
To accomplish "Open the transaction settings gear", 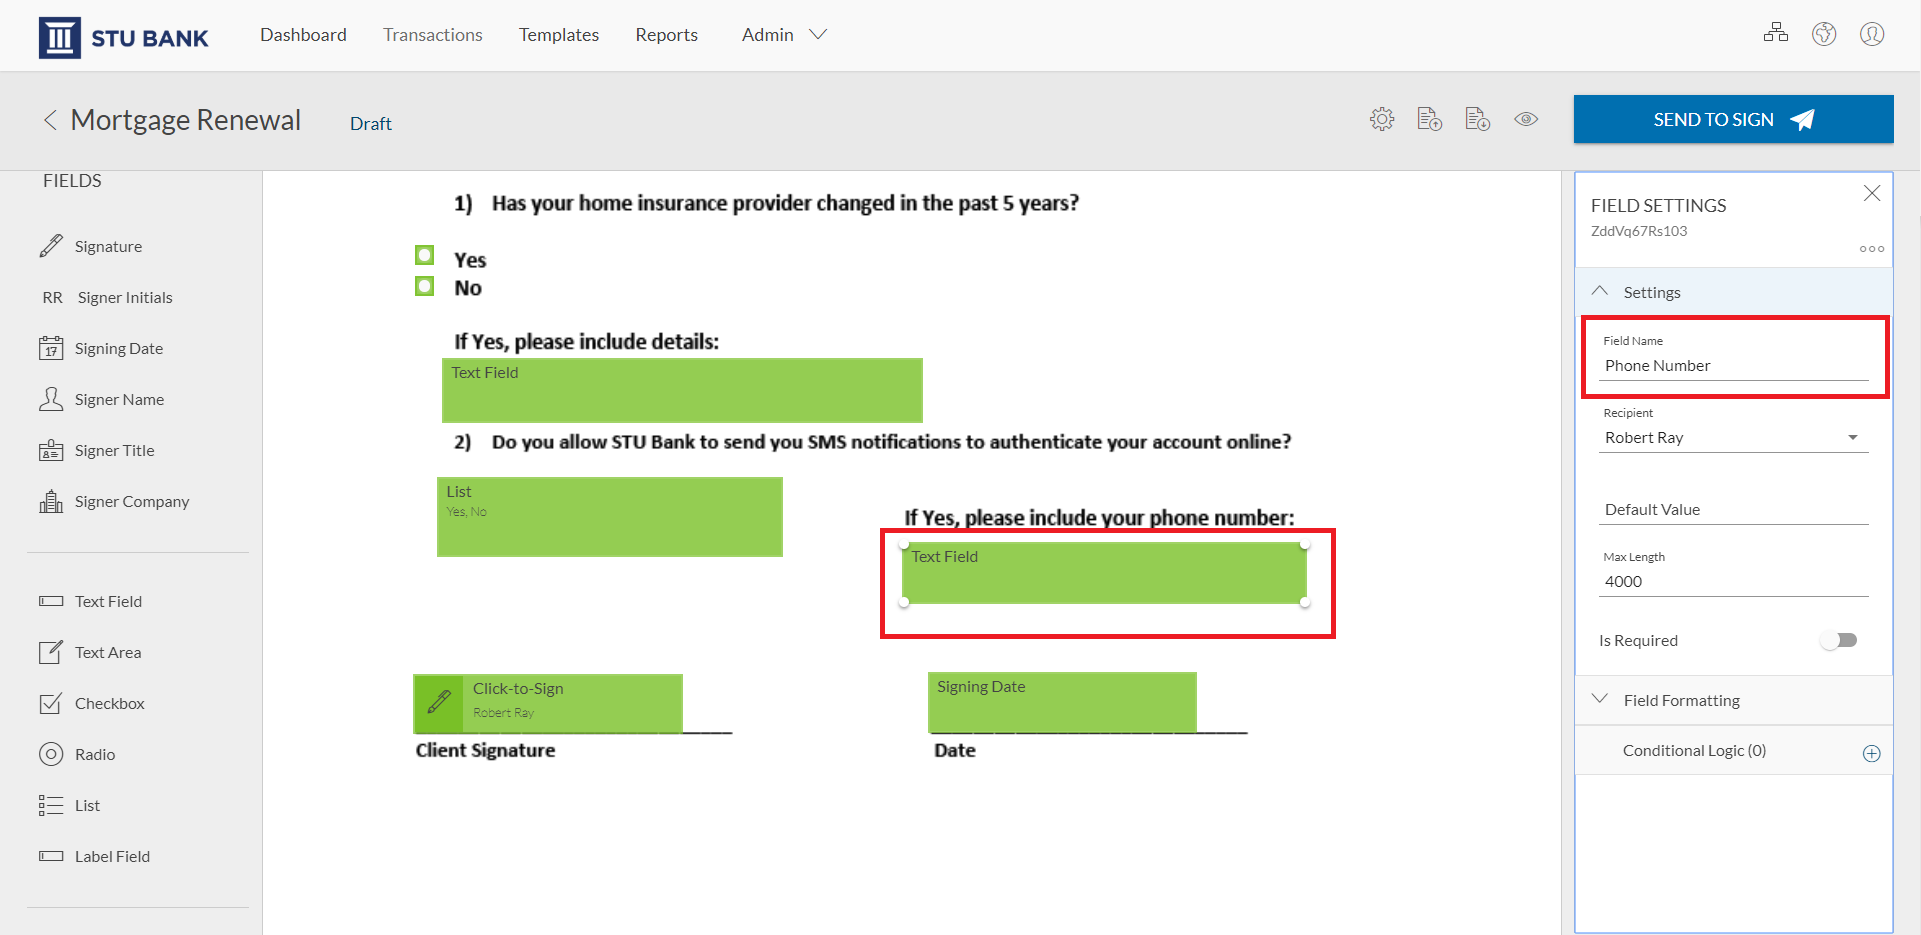I will click(1382, 119).
